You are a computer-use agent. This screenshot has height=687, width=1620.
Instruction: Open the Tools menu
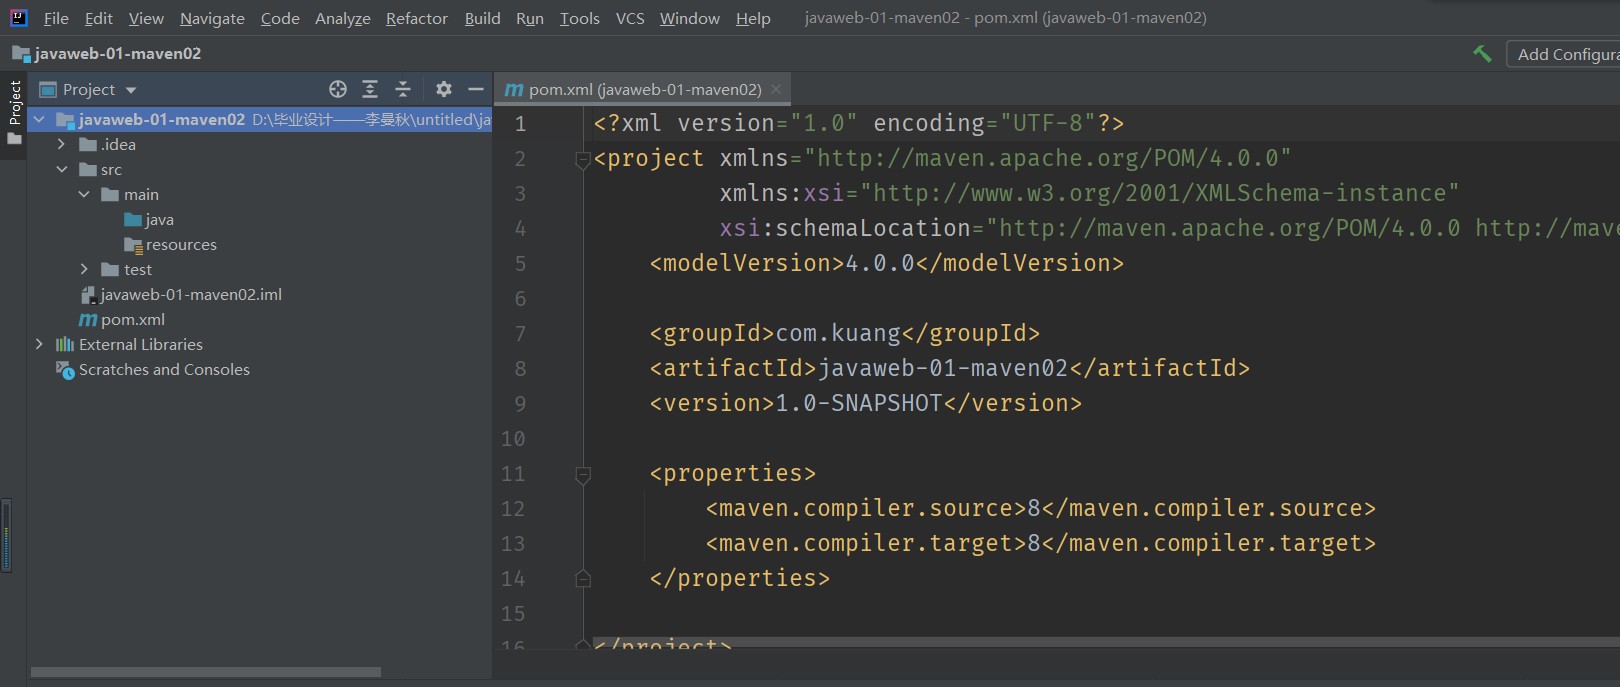[x=580, y=18]
